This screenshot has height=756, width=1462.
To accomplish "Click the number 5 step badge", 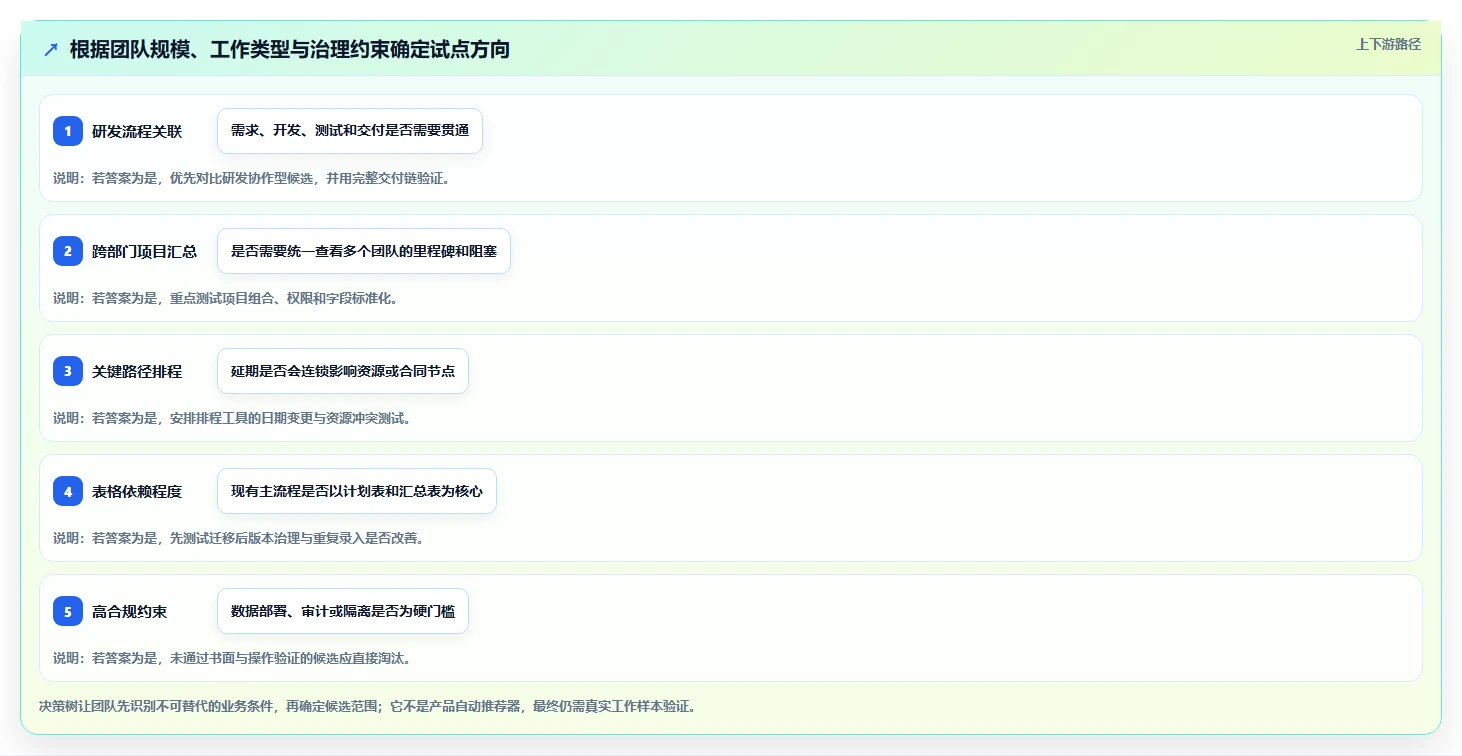I will click(x=68, y=611).
